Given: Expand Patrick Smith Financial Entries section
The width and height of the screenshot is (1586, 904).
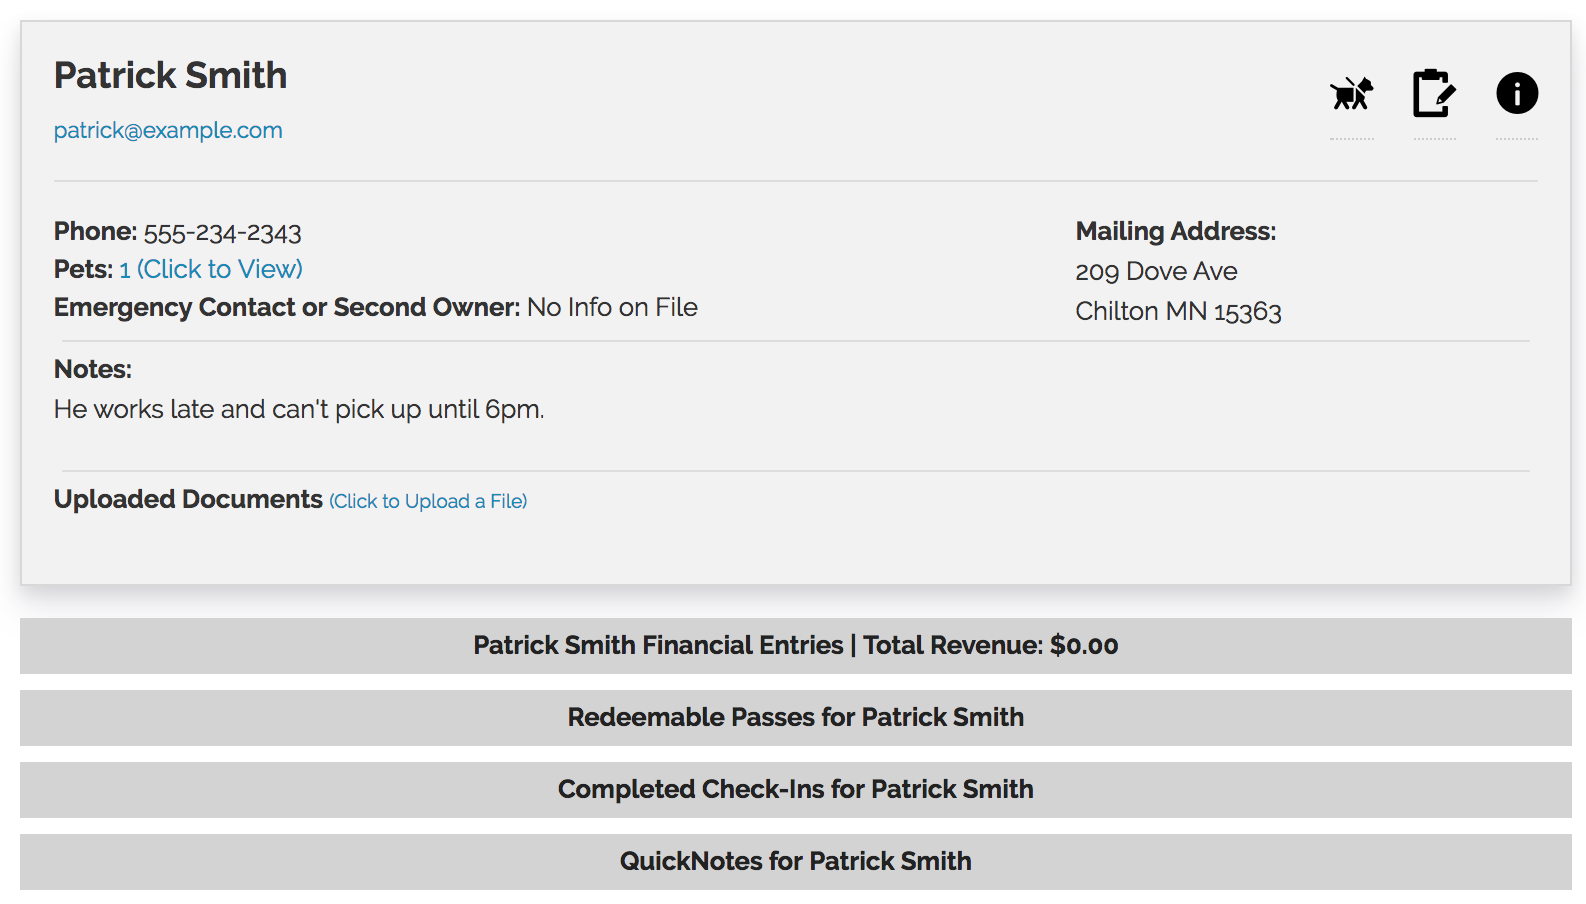Looking at the screenshot, I should tap(796, 646).
